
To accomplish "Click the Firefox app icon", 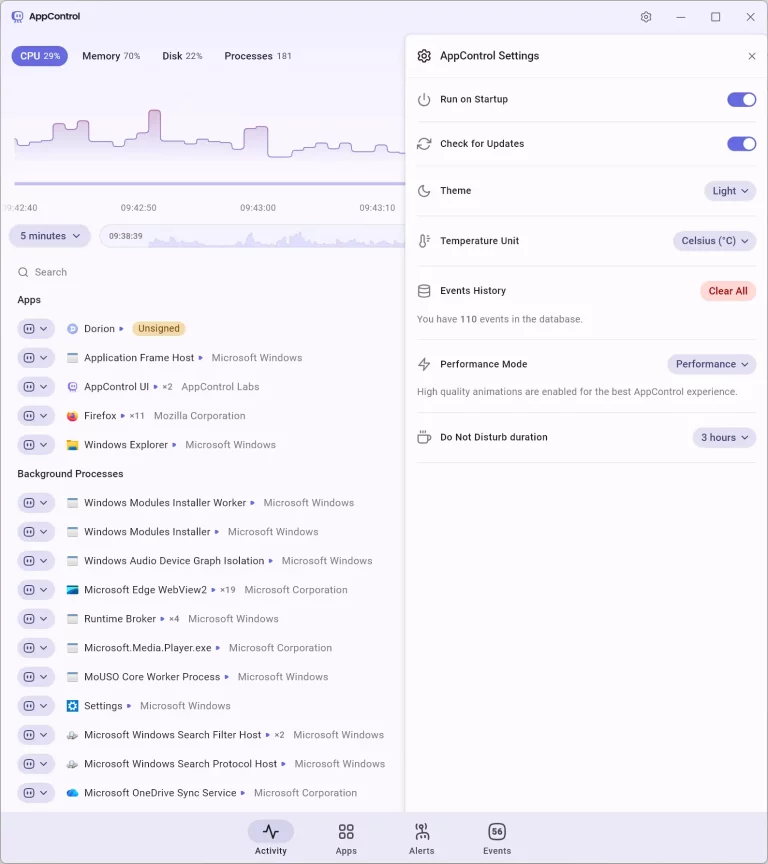I will pos(72,416).
